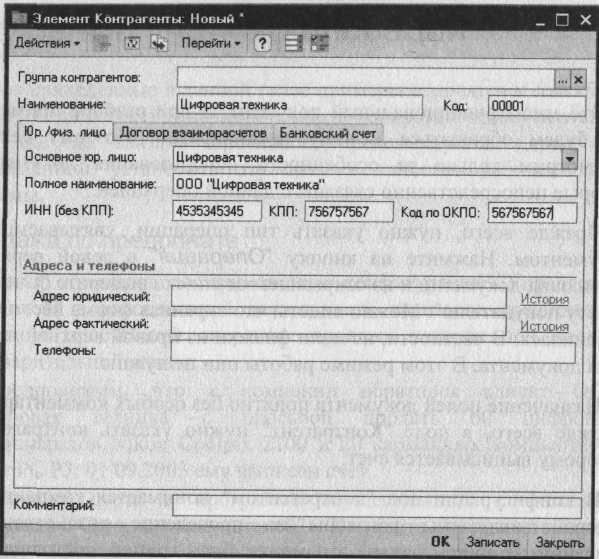This screenshot has height=559, width=599.
Task: Switch to the Договор взаиморасчетов tab
Action: (x=193, y=133)
